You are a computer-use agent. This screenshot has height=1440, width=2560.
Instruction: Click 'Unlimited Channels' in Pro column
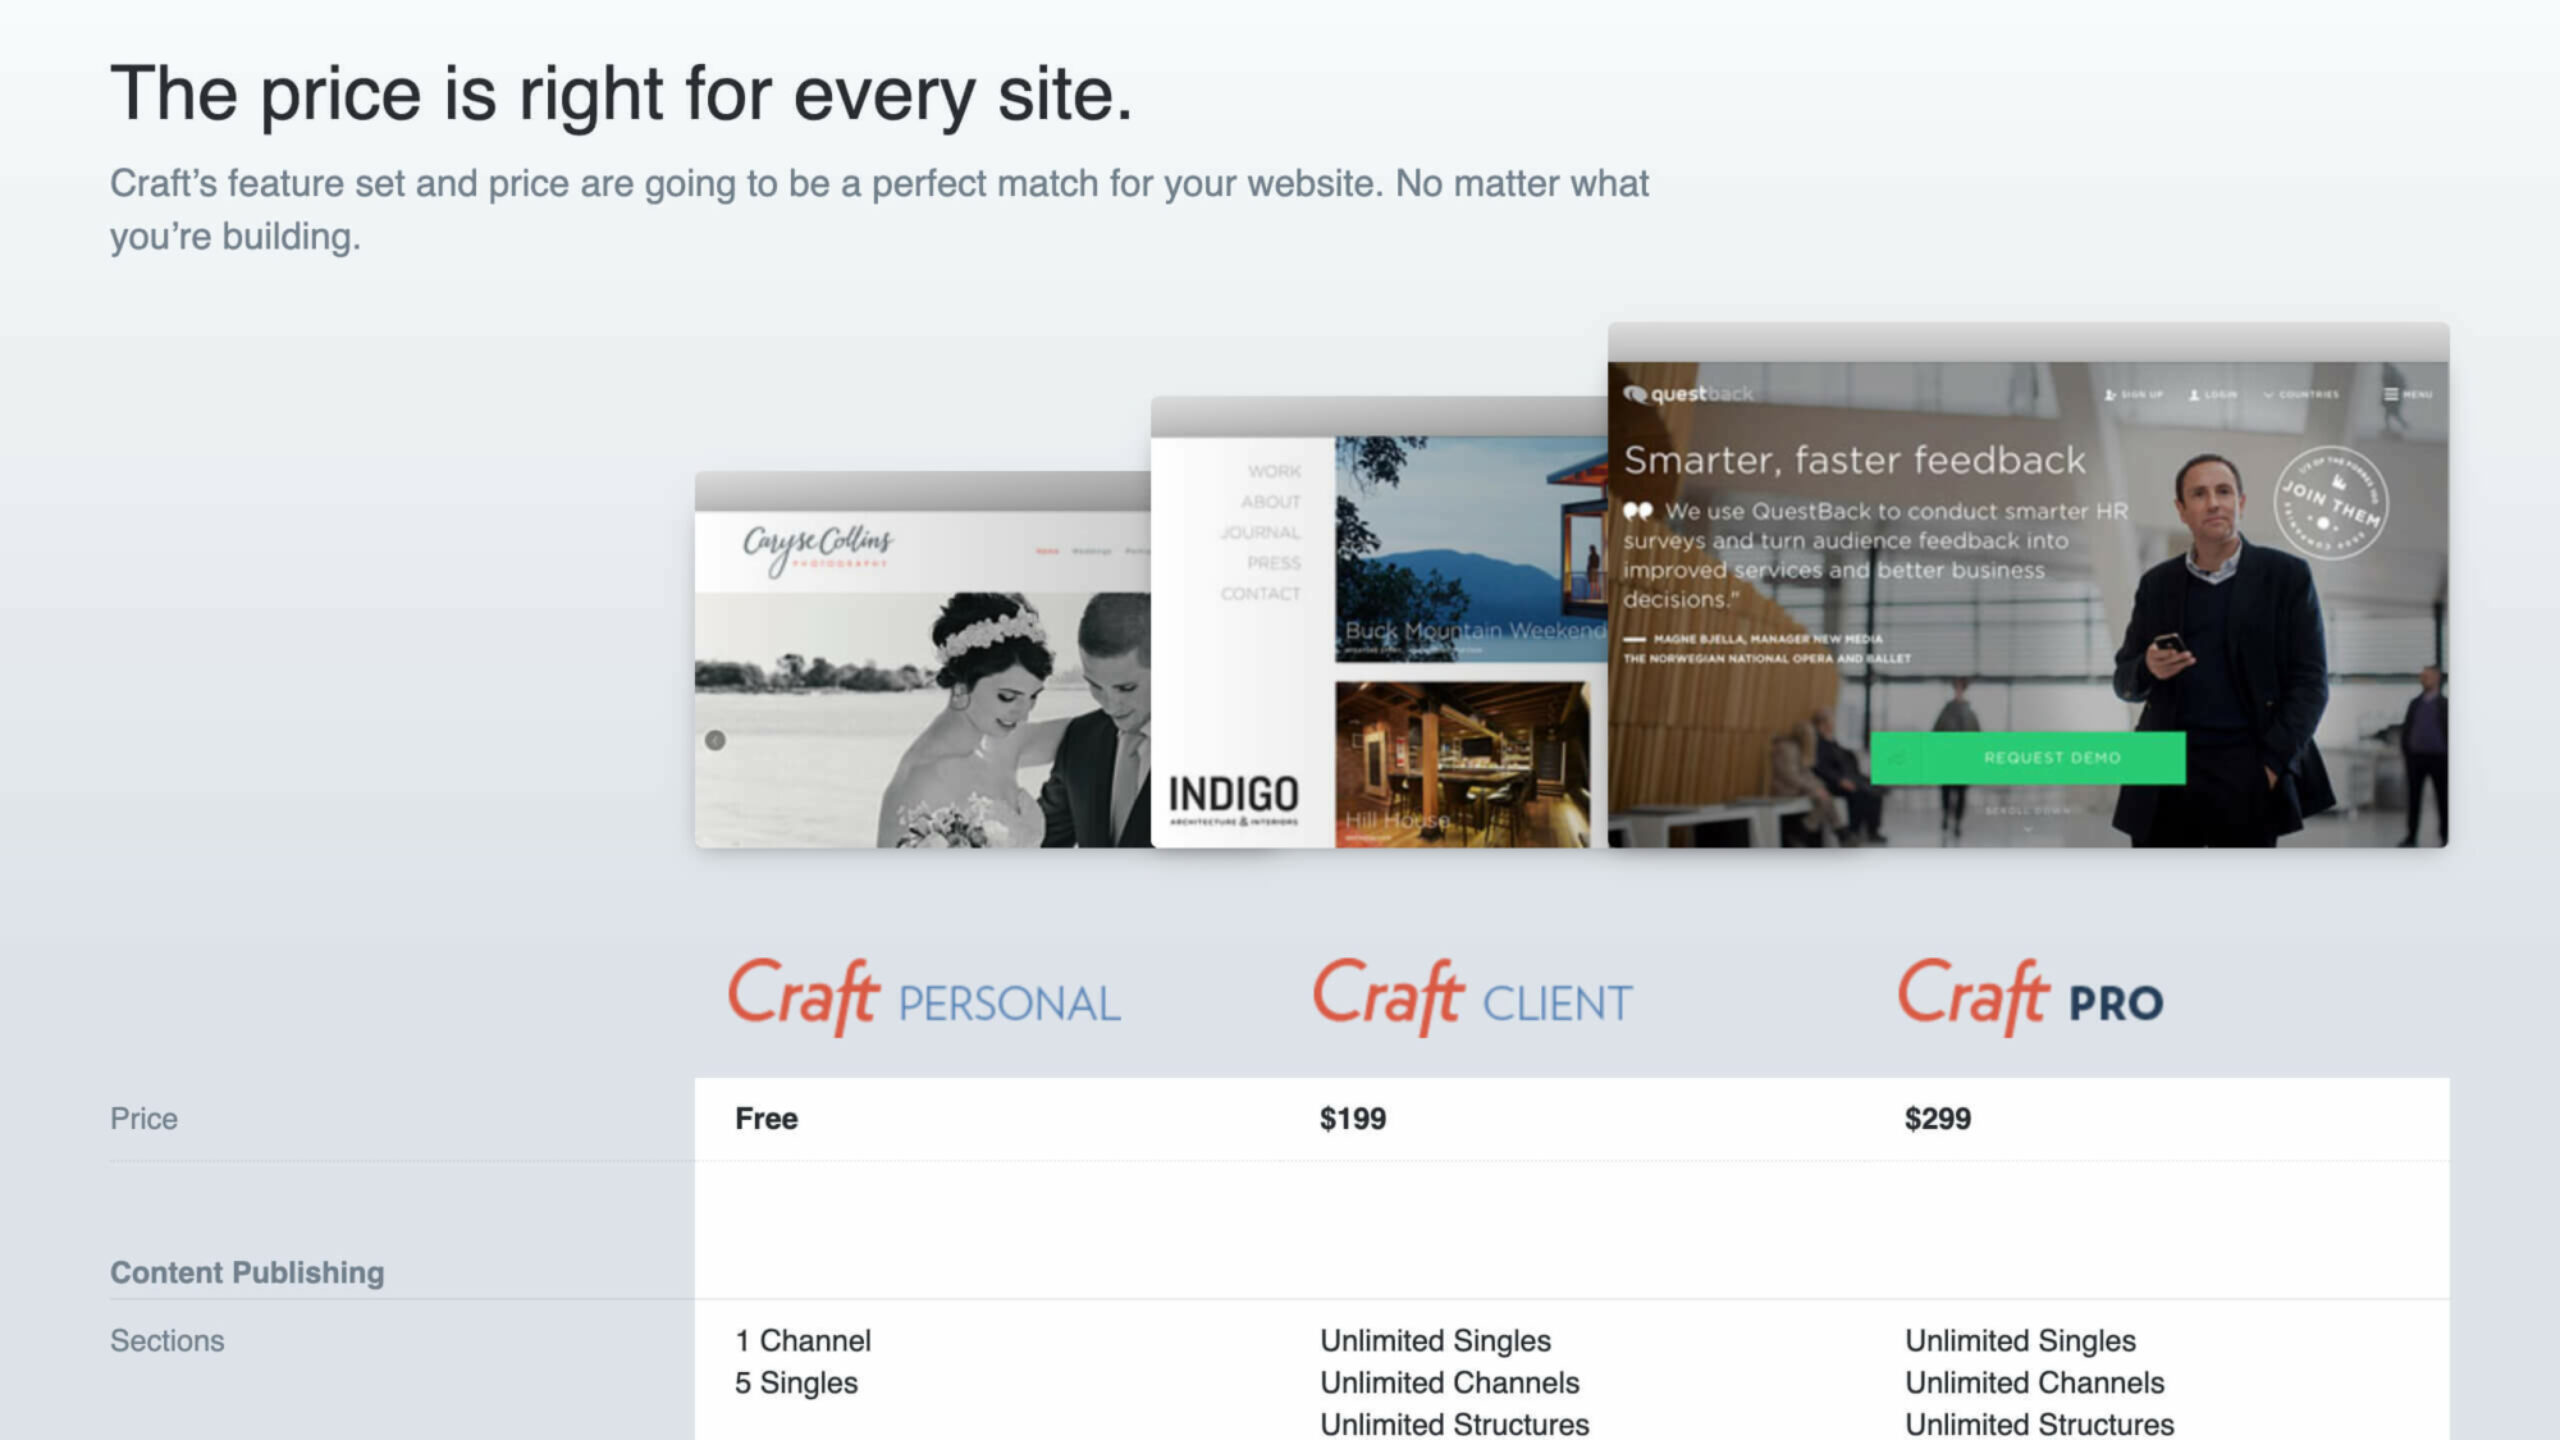(2035, 1383)
